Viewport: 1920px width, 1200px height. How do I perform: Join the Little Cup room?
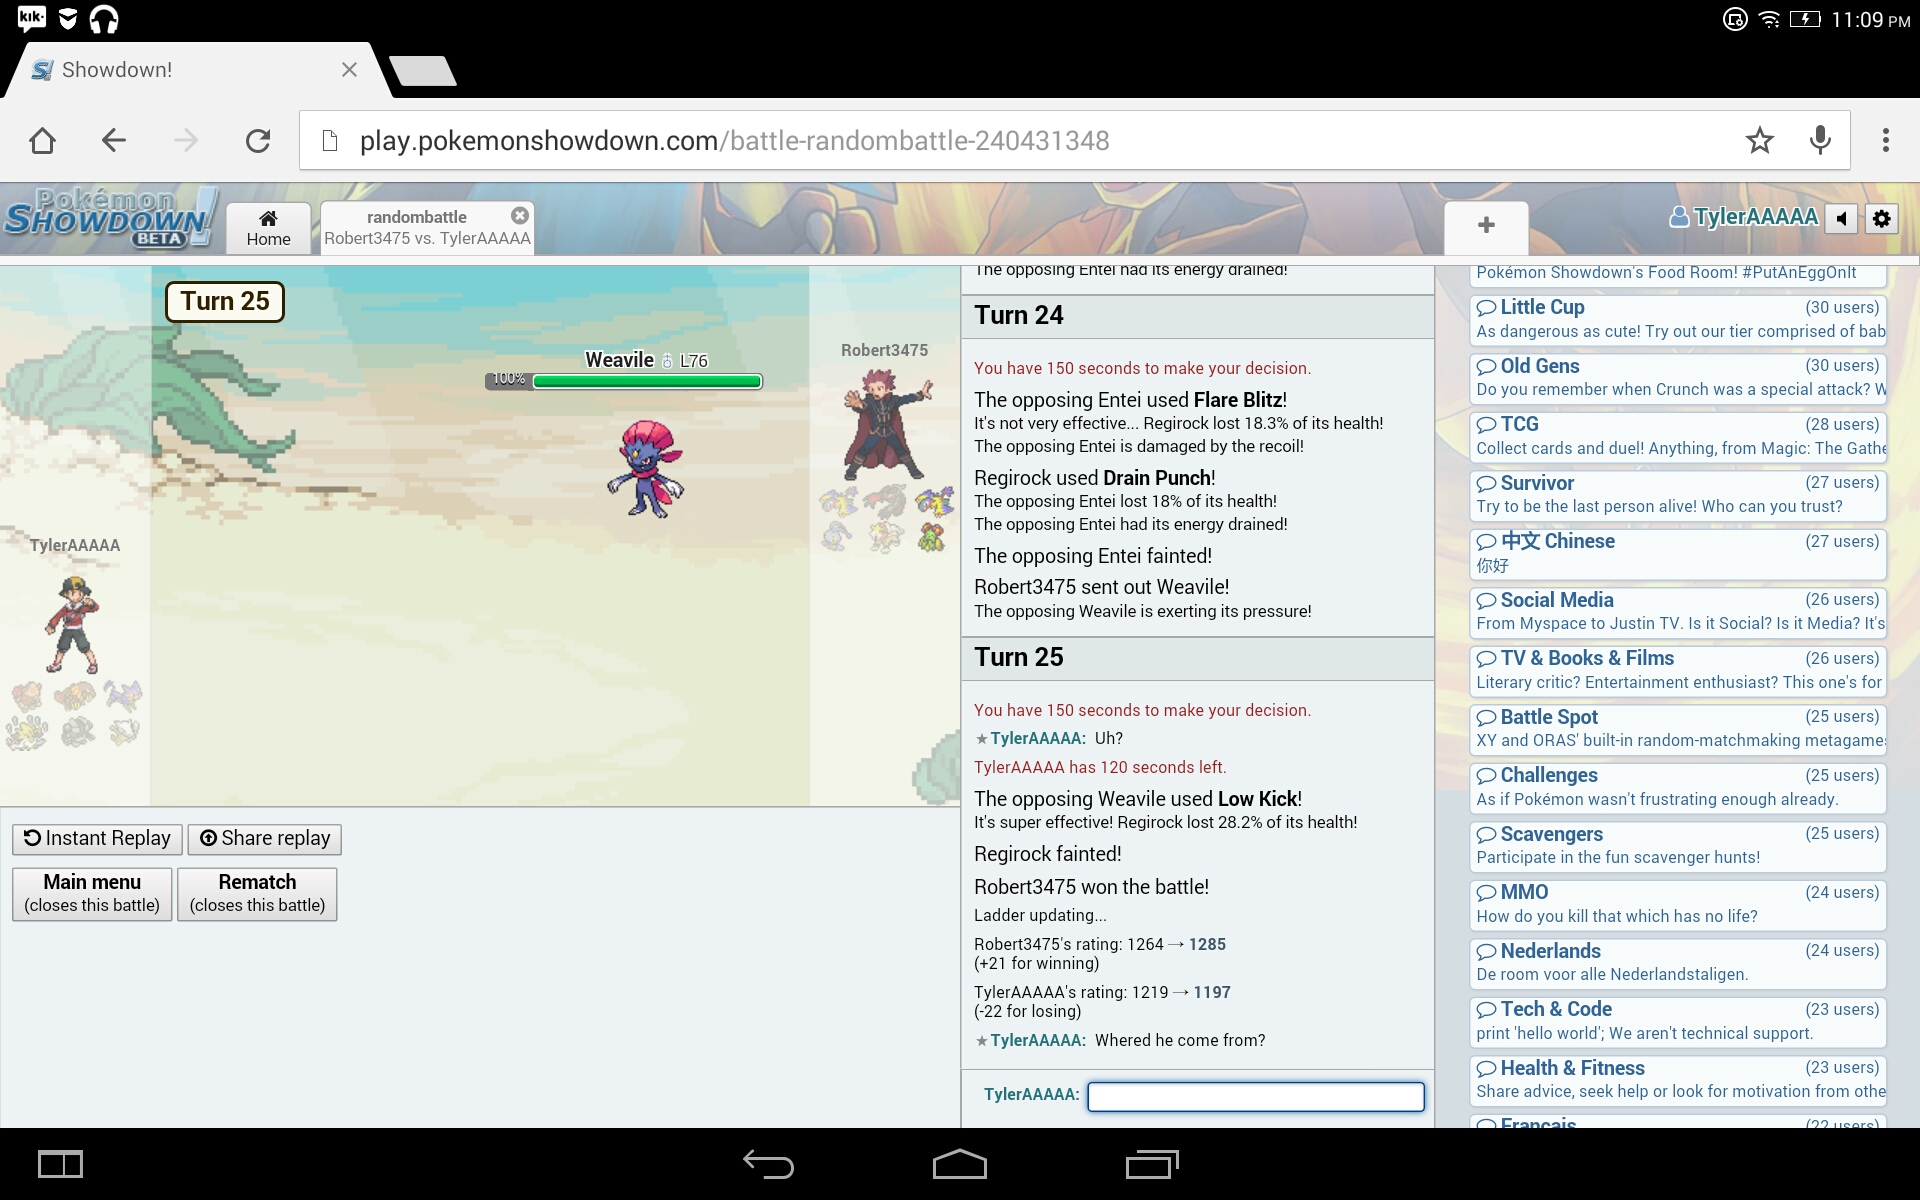click(x=1678, y=319)
